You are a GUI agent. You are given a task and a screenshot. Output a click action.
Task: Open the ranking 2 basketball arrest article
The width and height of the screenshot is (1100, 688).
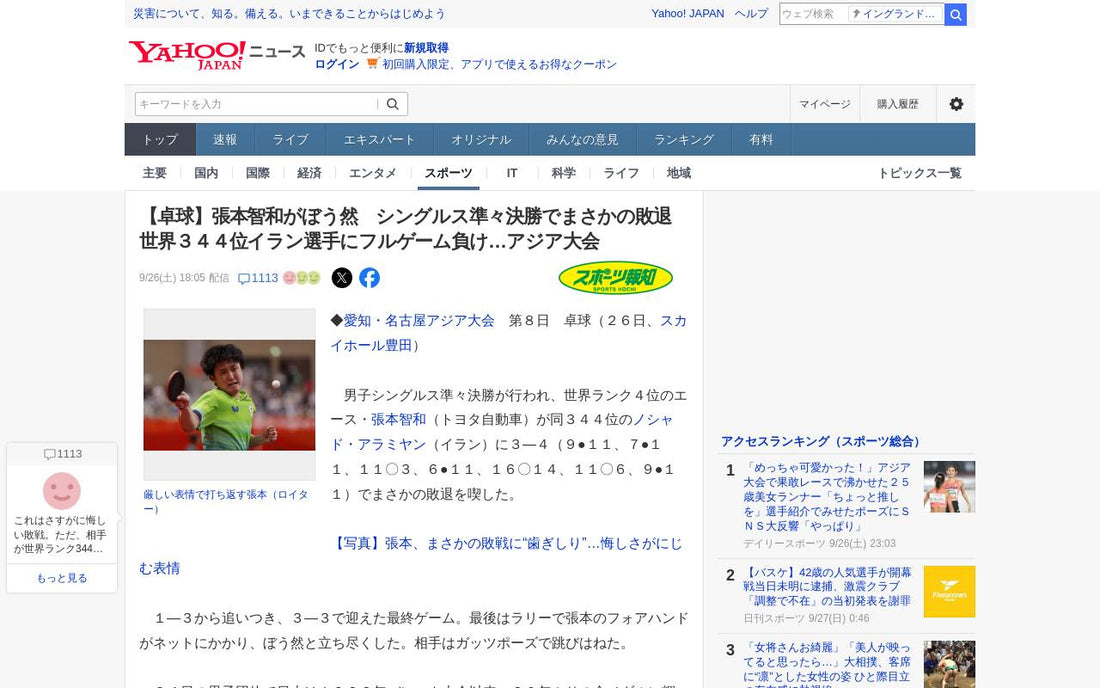(827, 586)
